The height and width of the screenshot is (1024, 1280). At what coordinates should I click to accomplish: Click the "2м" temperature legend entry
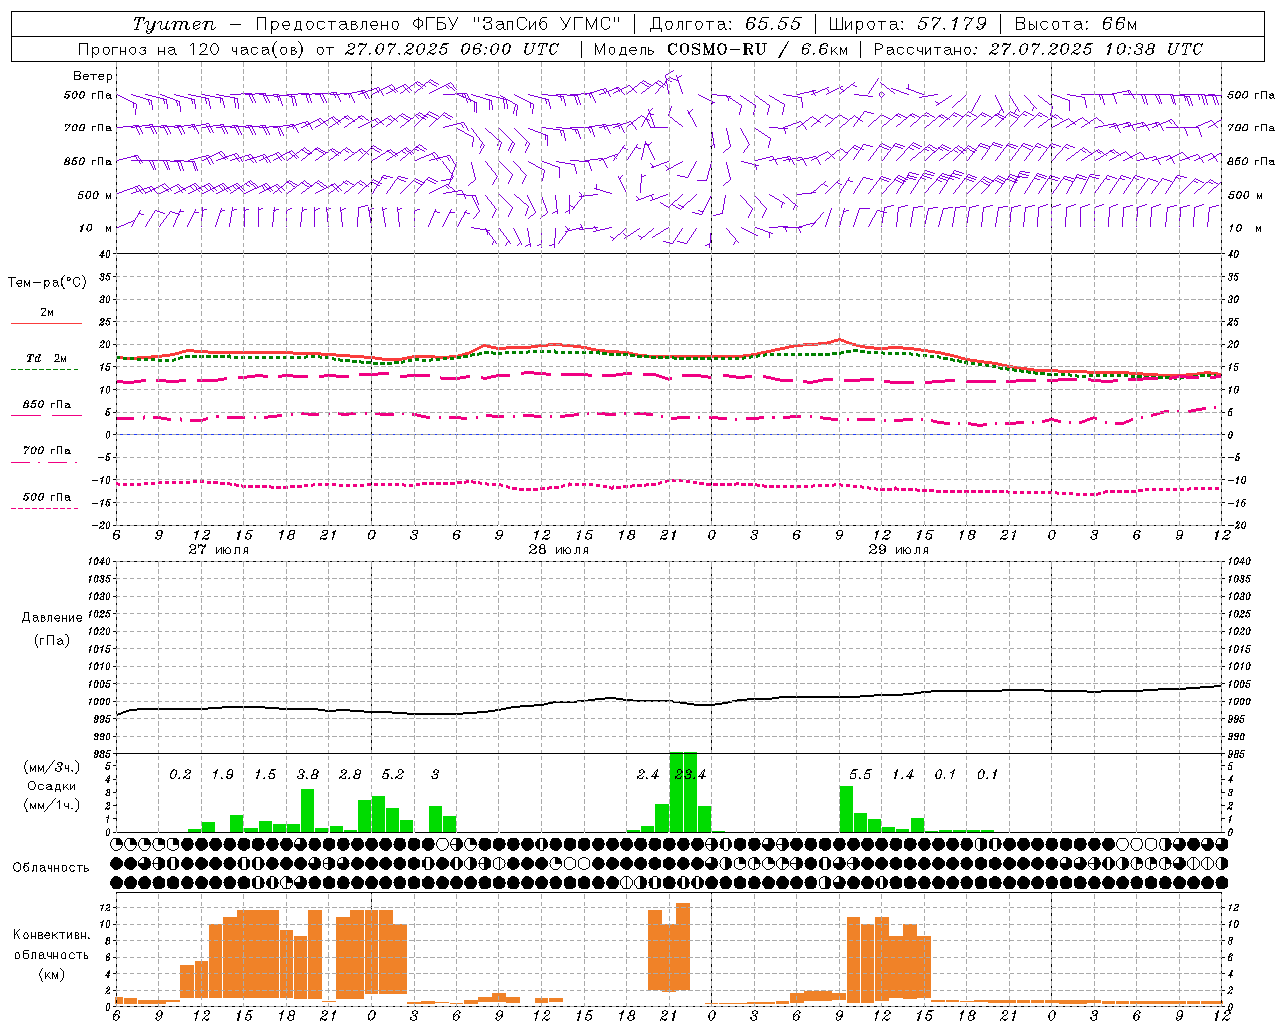coord(47,312)
